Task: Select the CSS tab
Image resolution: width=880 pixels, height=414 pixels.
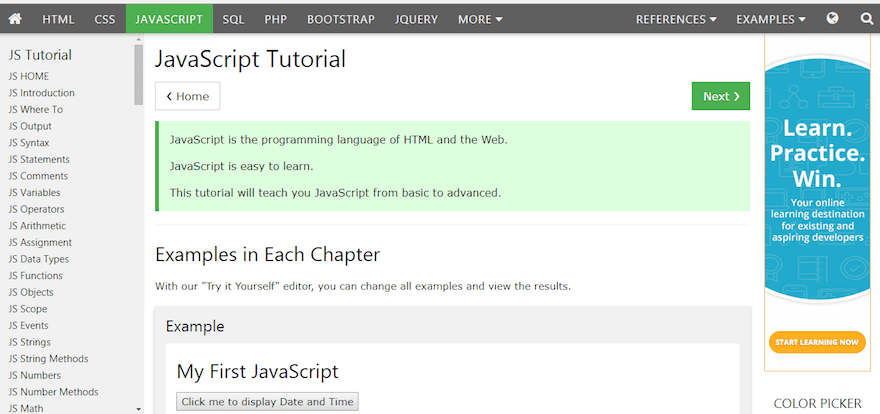Action: (105, 18)
